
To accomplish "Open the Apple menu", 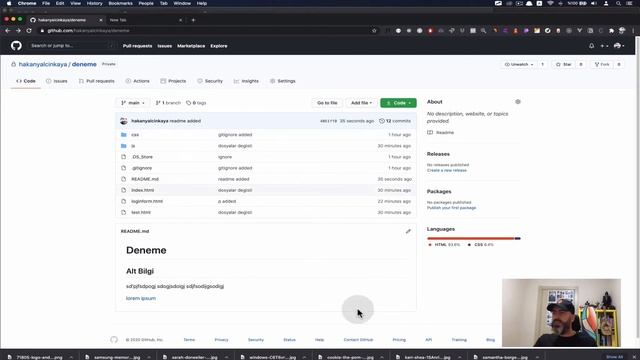I will 9,3.
